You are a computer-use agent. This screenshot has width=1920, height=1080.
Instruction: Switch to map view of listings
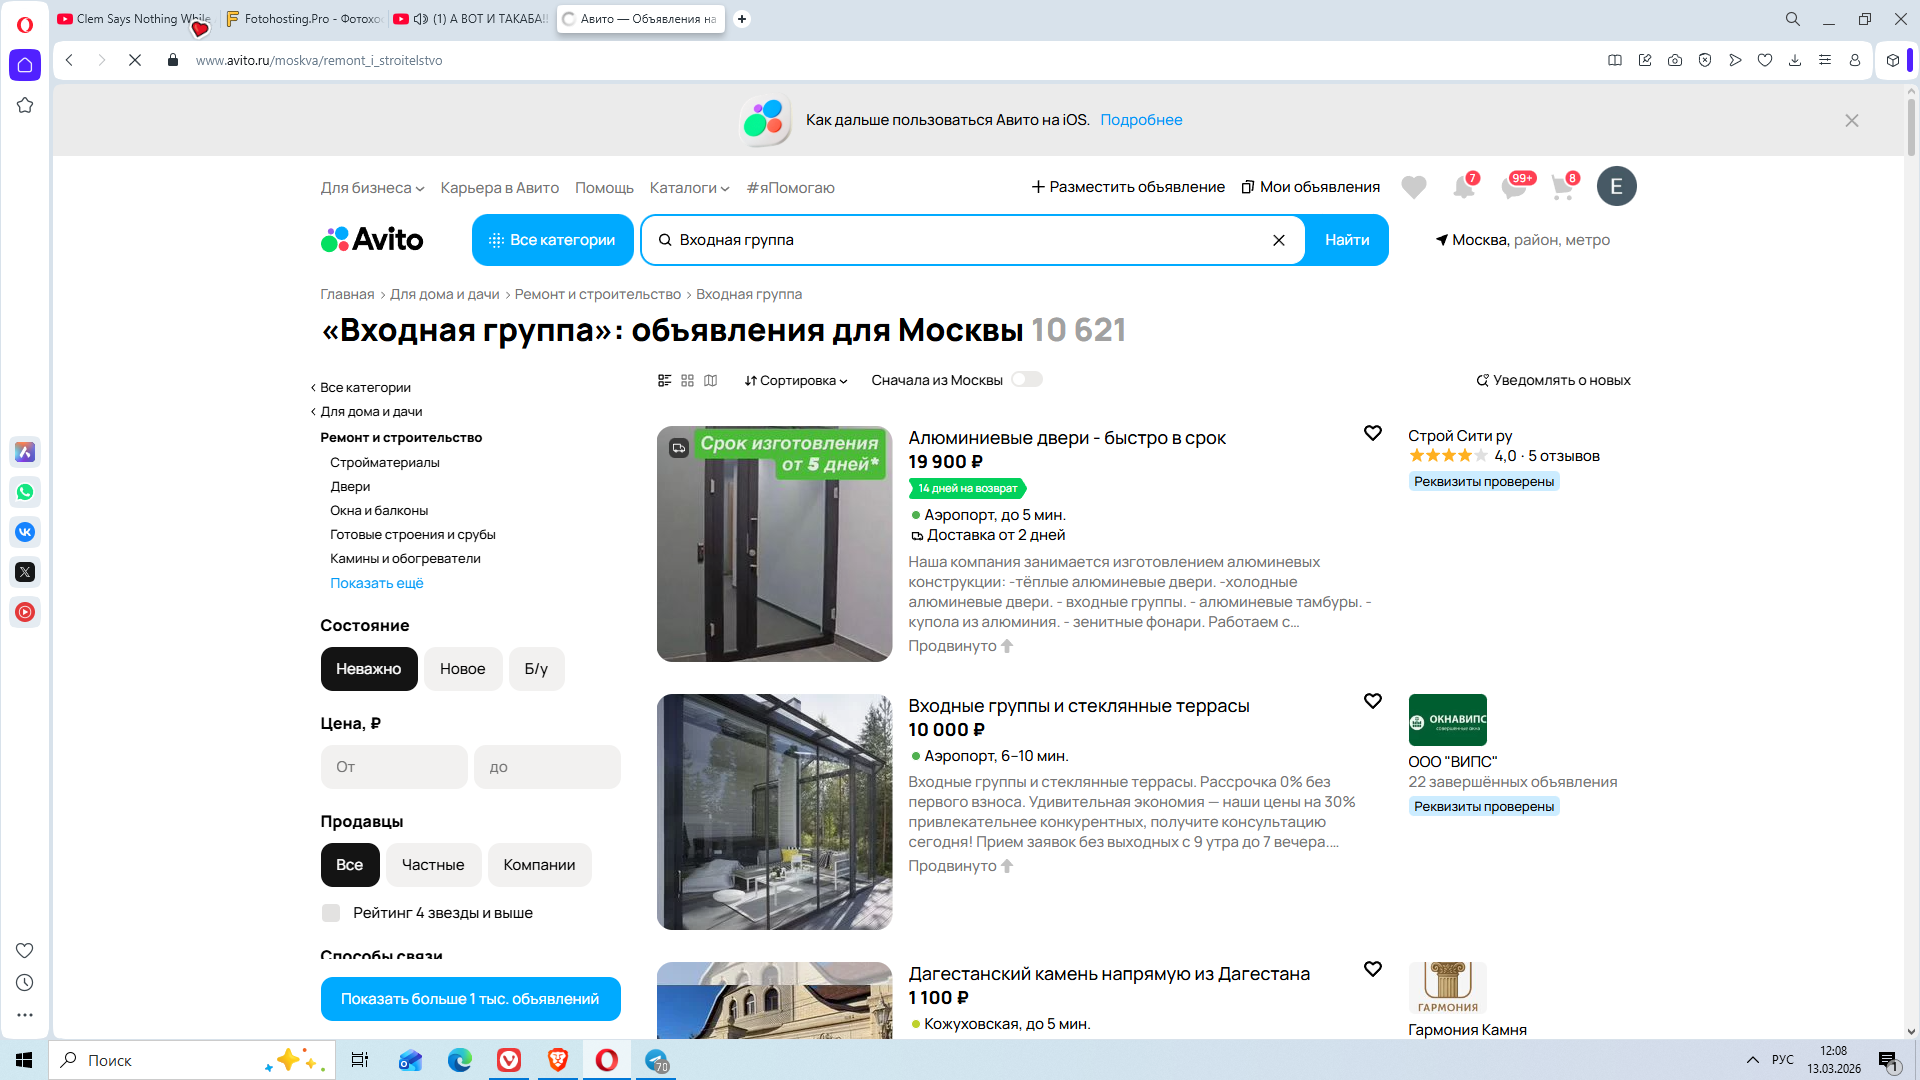[710, 380]
